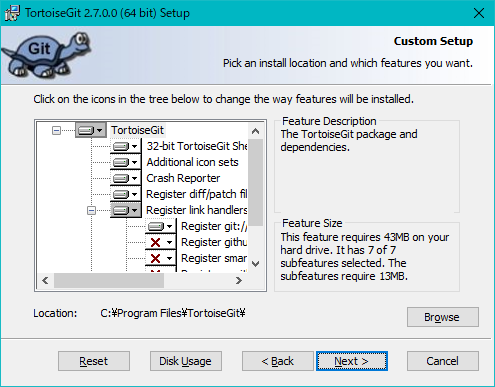Screen dimensions: 495x387
Task: Select the 32-bit TortoiseGit Shell tree item
Action: (197, 146)
